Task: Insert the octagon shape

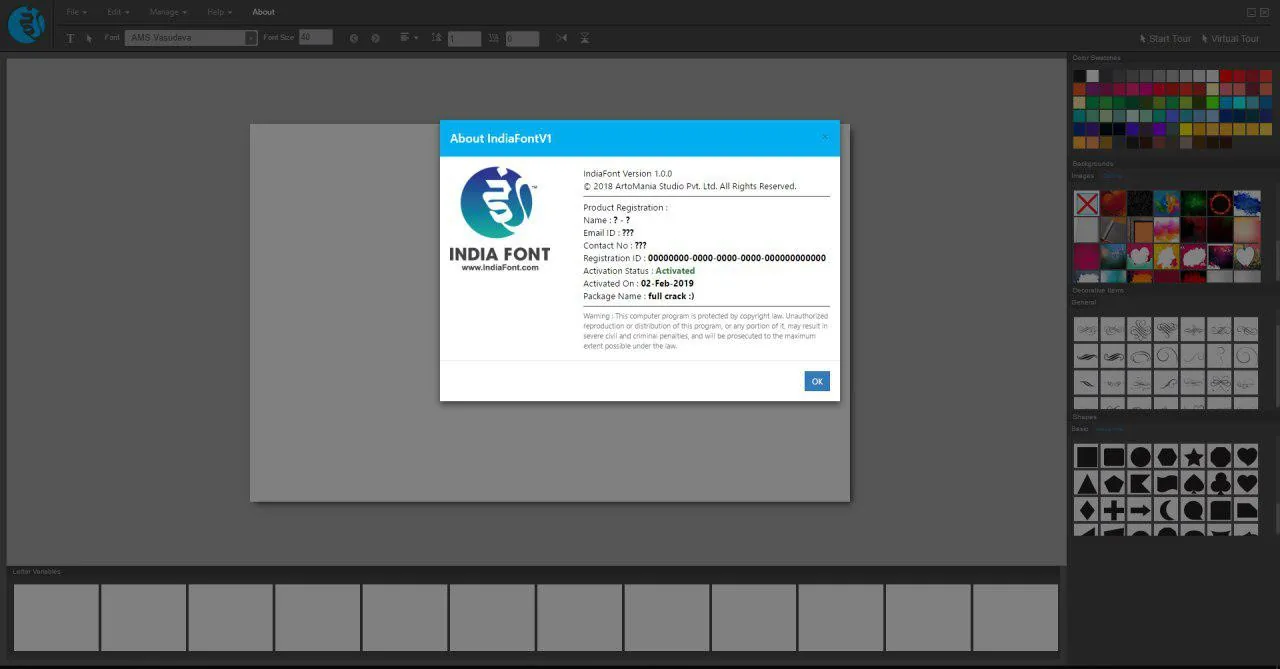Action: pos(1220,457)
